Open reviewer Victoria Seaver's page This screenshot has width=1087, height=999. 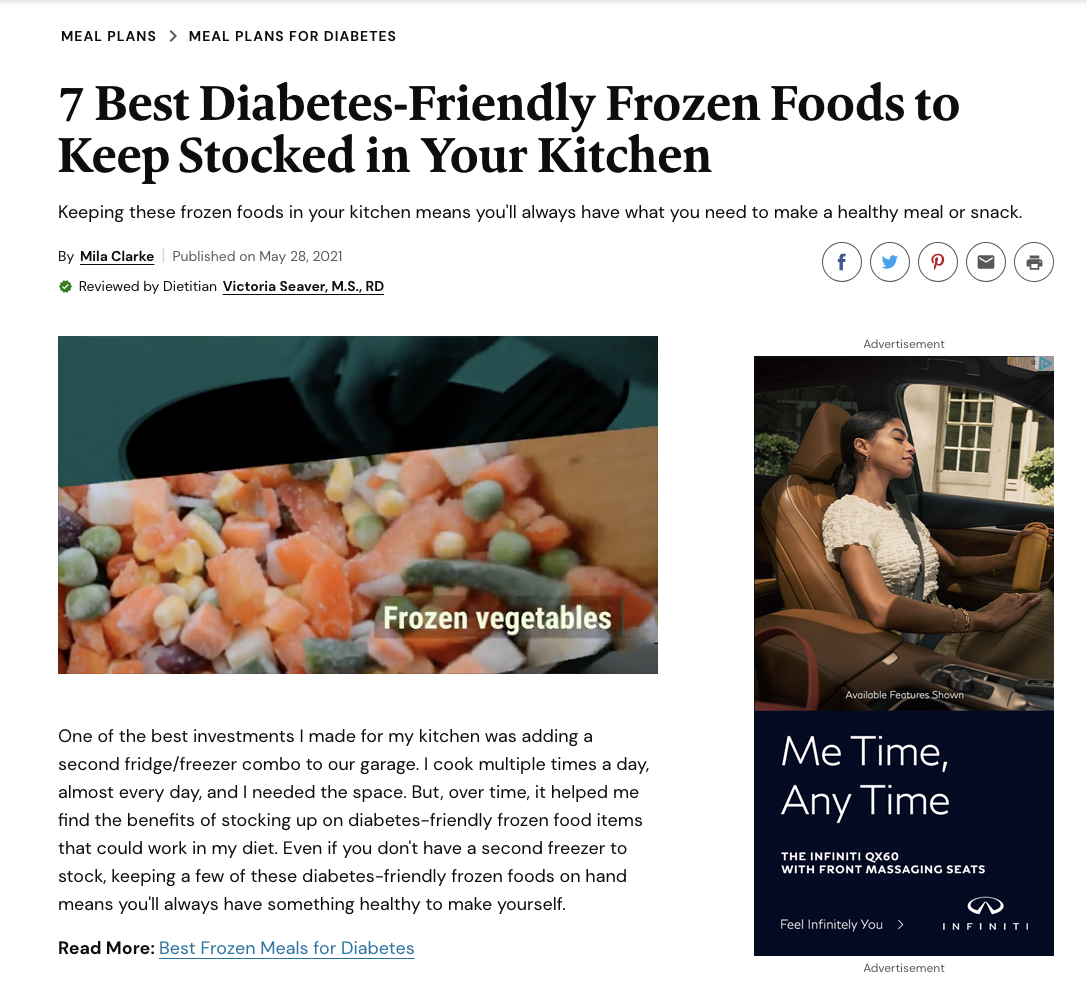303,286
